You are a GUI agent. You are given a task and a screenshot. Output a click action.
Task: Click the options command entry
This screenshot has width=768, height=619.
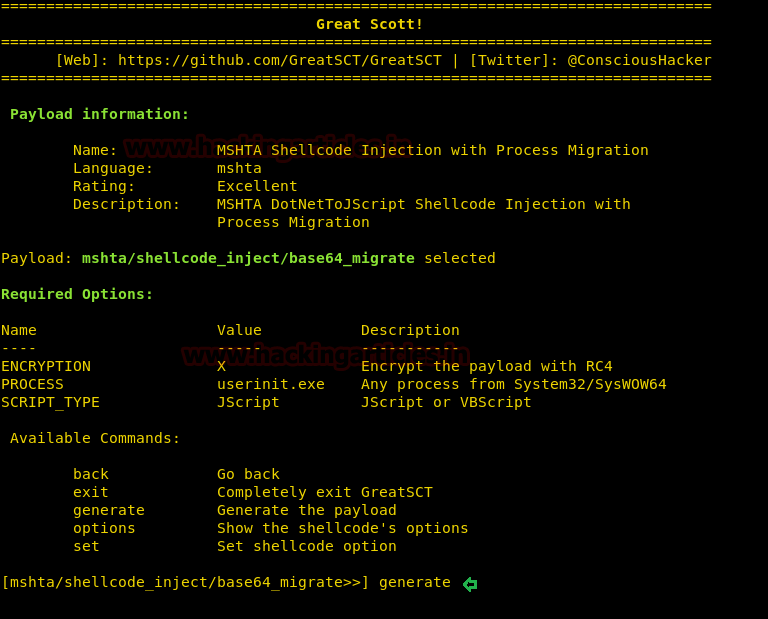point(104,529)
